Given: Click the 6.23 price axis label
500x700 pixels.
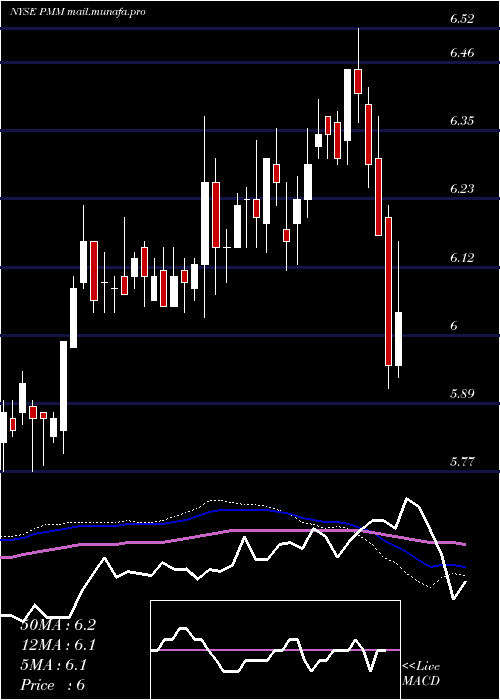Looking at the screenshot, I should click(x=462, y=189).
